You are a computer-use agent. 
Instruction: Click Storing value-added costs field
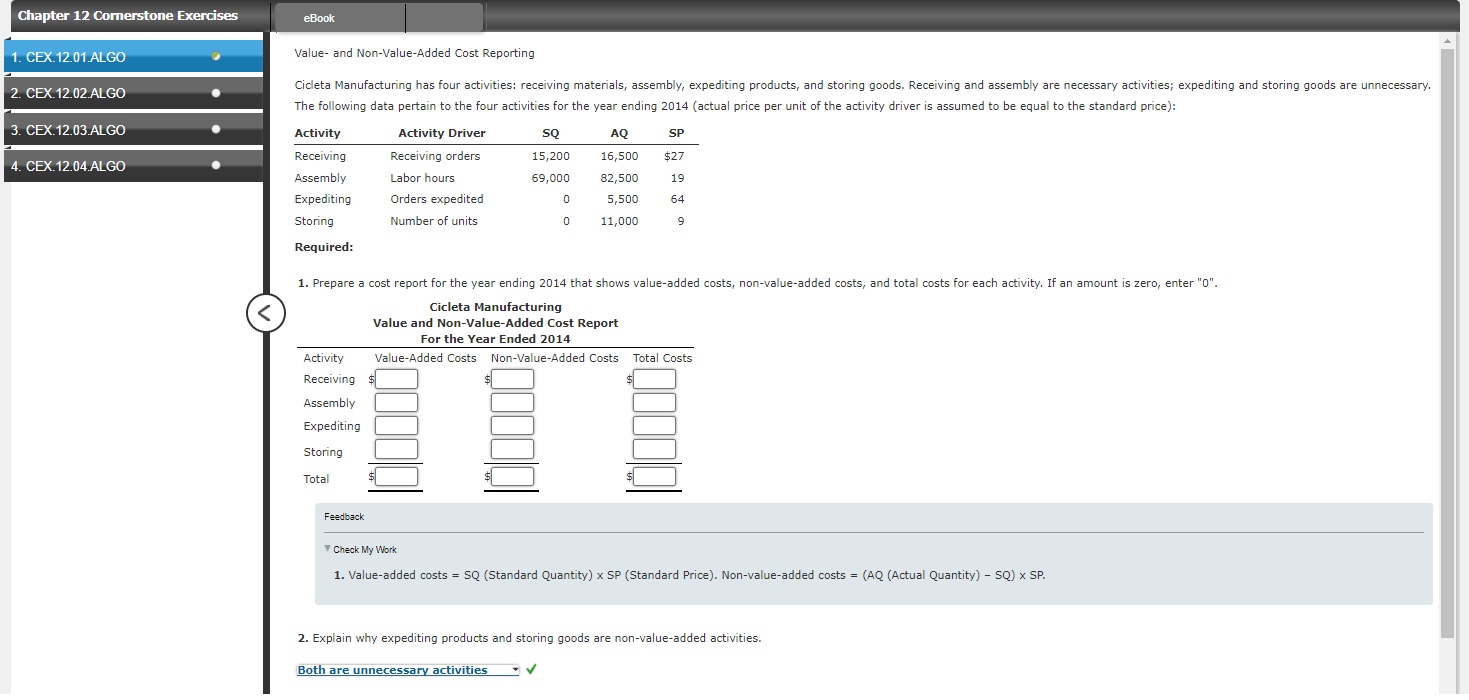coord(397,449)
